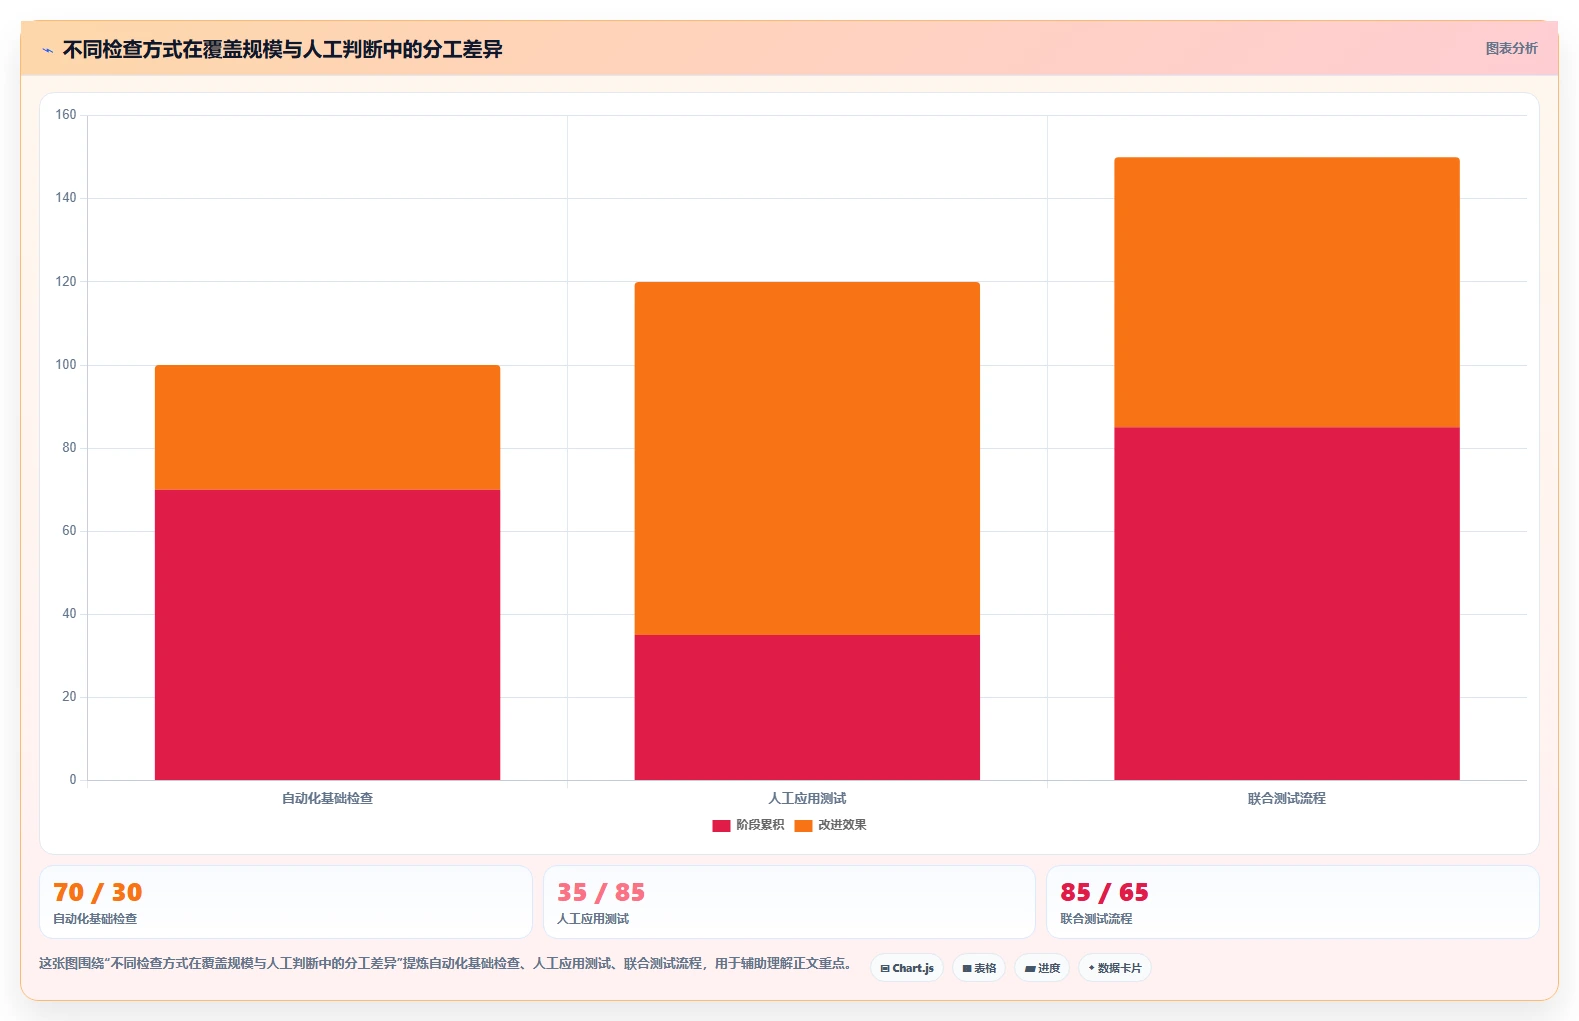Screen dimensions: 1579x1021
Task: Click the 数据卡片 tag pill
Action: [x=1115, y=968]
